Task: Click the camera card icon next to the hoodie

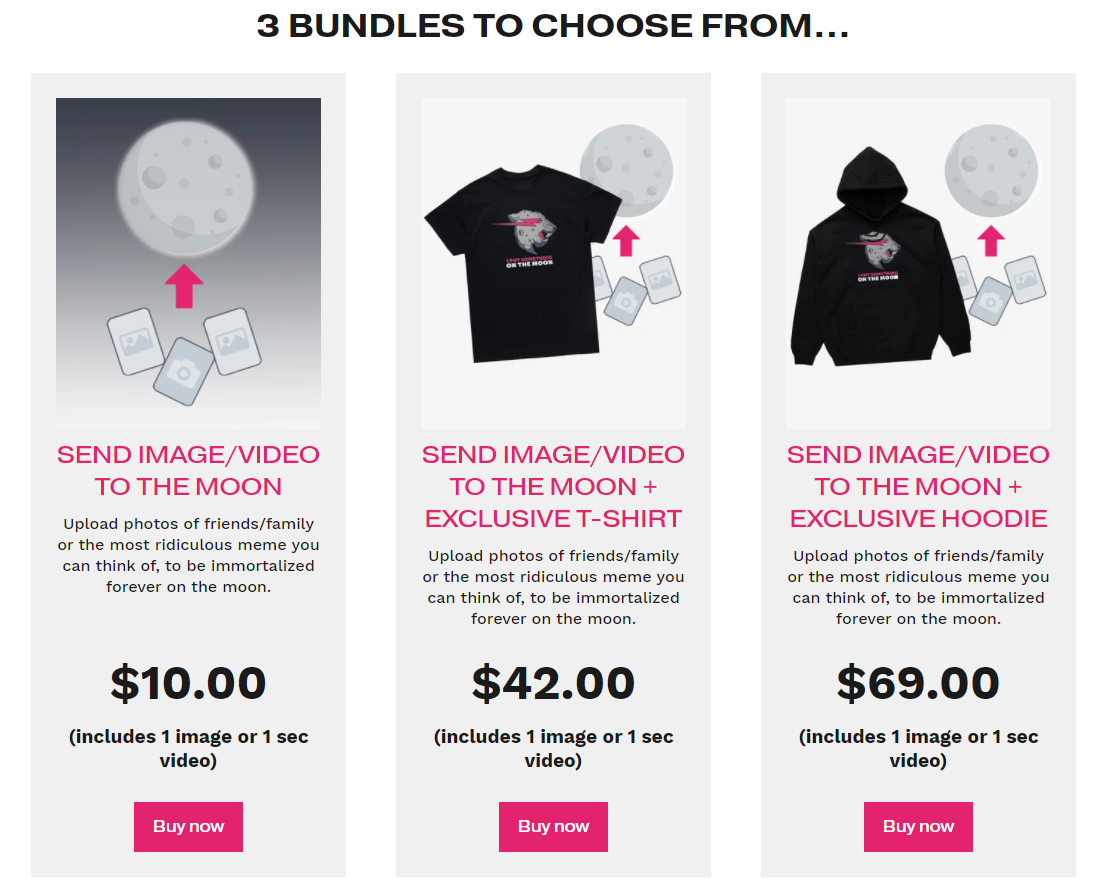Action: [991, 301]
